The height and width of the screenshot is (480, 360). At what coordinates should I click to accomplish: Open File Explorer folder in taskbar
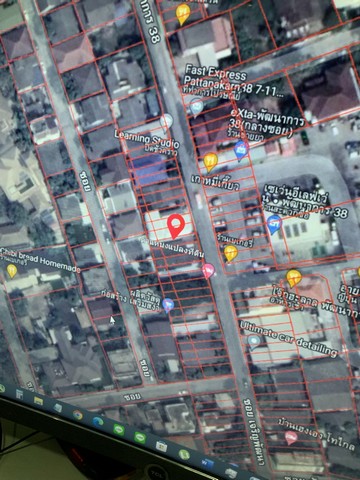38,400
